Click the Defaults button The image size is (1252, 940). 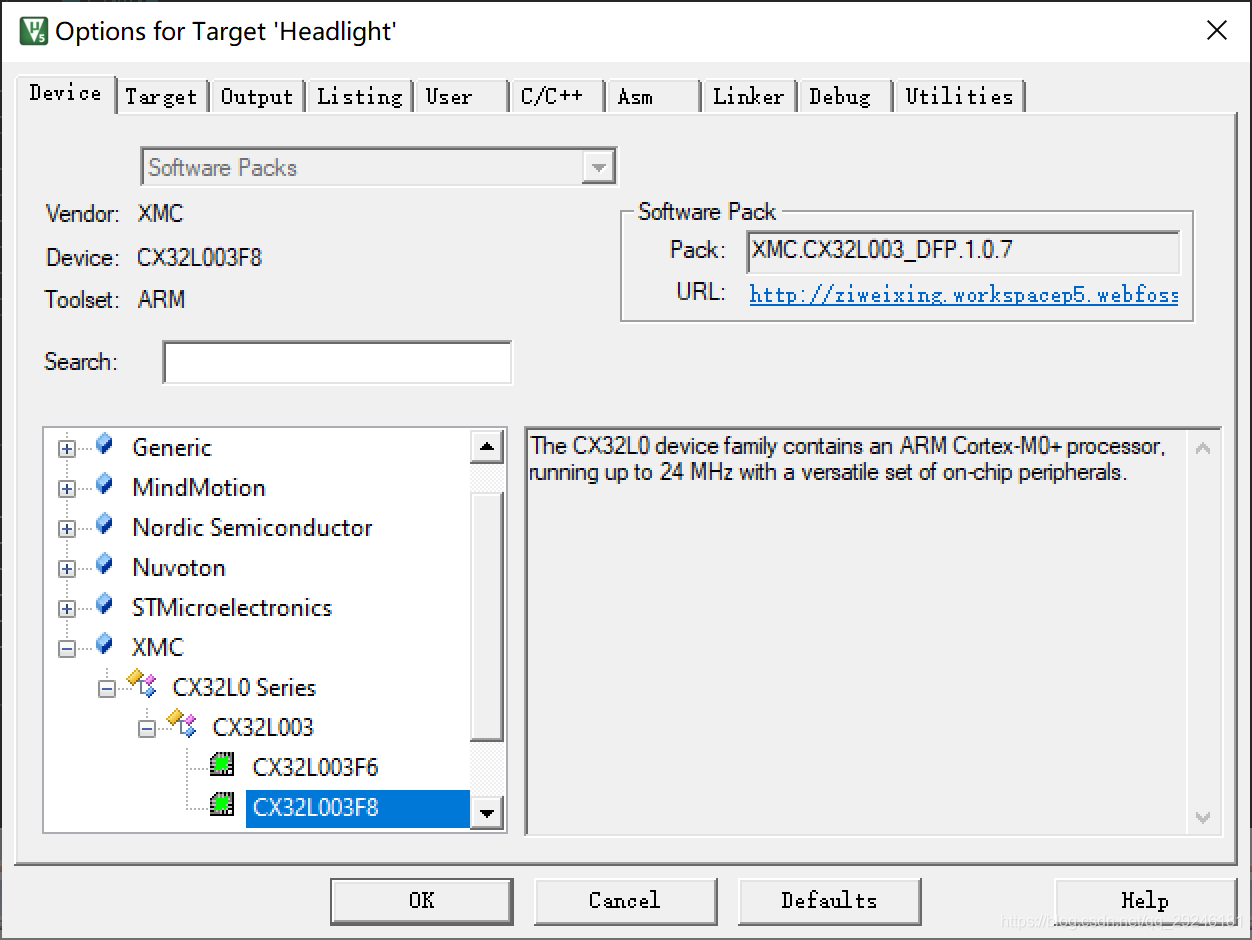pos(829,900)
